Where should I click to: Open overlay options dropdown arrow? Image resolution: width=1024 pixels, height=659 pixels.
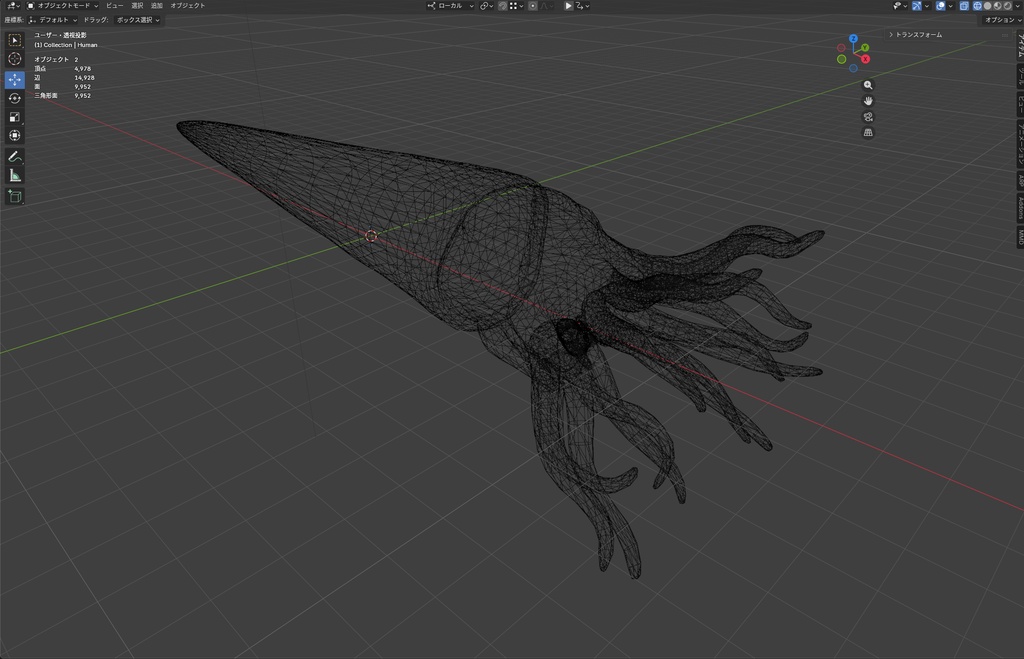coord(950,6)
